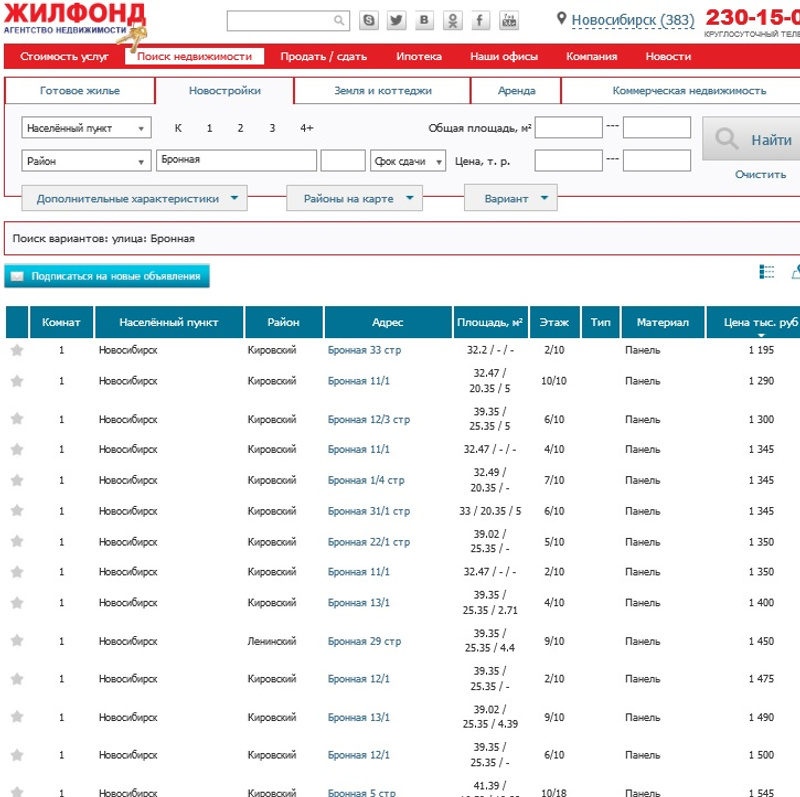800x797 pixels.
Task: Mark Бронная 29 стр as favorite
Action: [x=17, y=641]
